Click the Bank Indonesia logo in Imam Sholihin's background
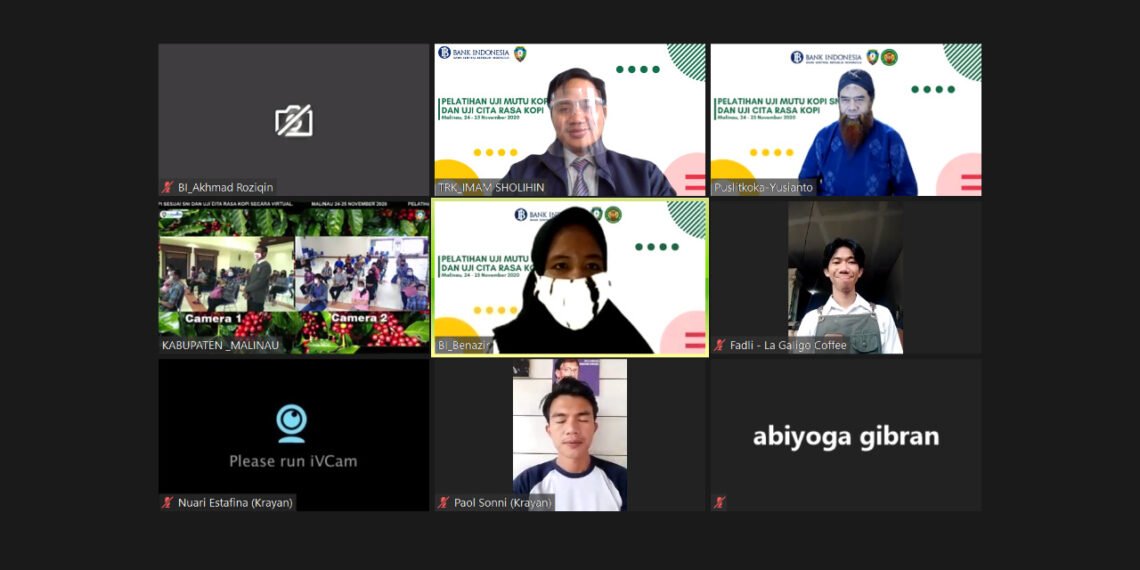Screen dimensions: 1140x570 pyautogui.click(x=473, y=53)
